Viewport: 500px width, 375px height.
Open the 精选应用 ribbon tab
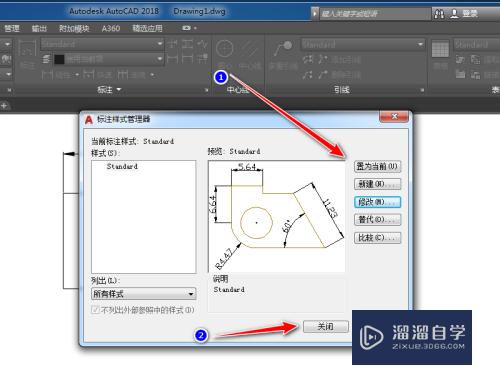[x=147, y=28]
